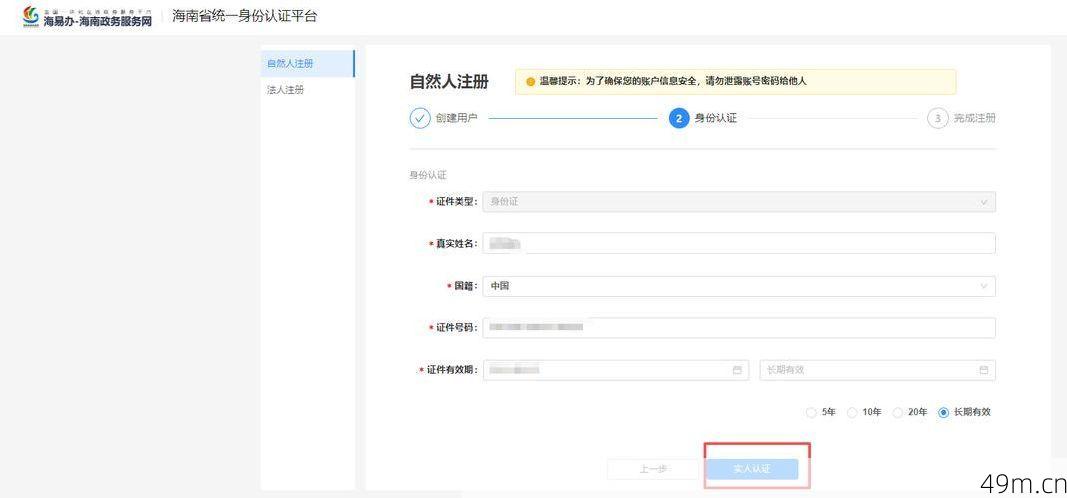Select the 20年 validity radio button
Viewport: 1067px width, 498px height.
click(898, 412)
